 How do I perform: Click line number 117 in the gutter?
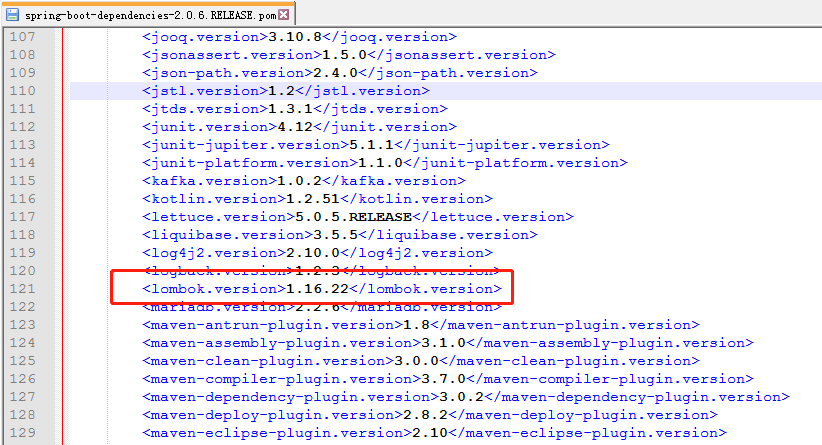23,217
